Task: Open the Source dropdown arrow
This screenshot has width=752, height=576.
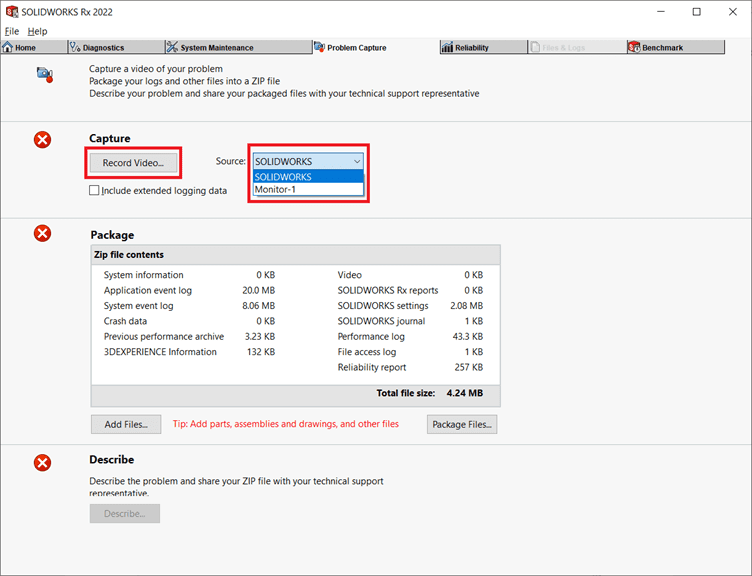Action: tap(357, 162)
